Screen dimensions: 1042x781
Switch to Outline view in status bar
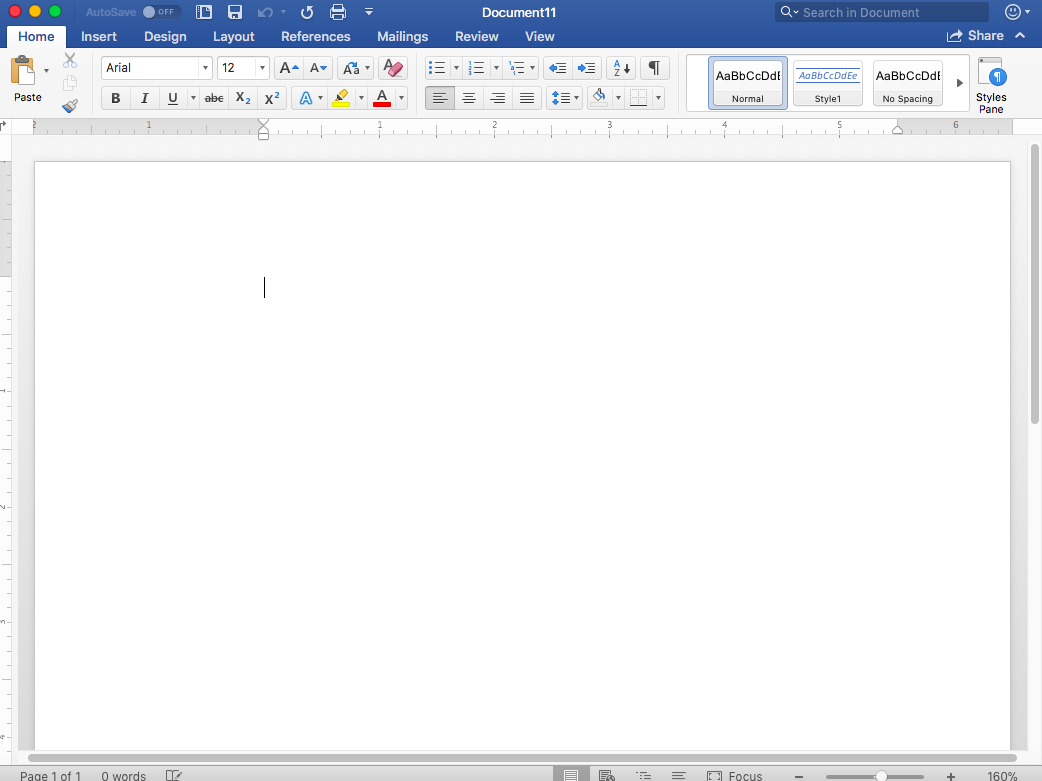click(x=643, y=775)
